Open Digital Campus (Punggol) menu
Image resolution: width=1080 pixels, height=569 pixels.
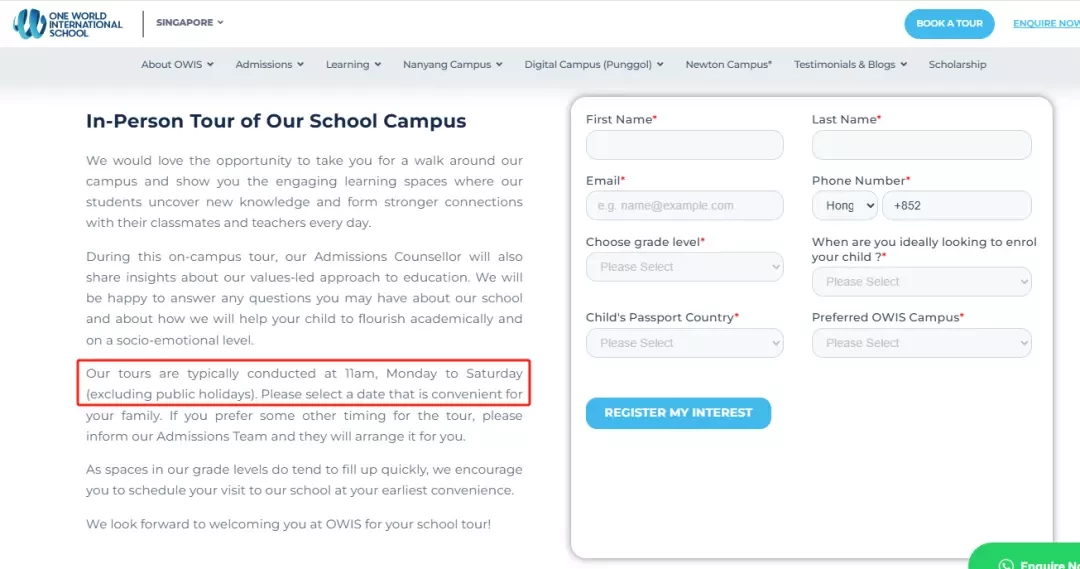click(594, 64)
